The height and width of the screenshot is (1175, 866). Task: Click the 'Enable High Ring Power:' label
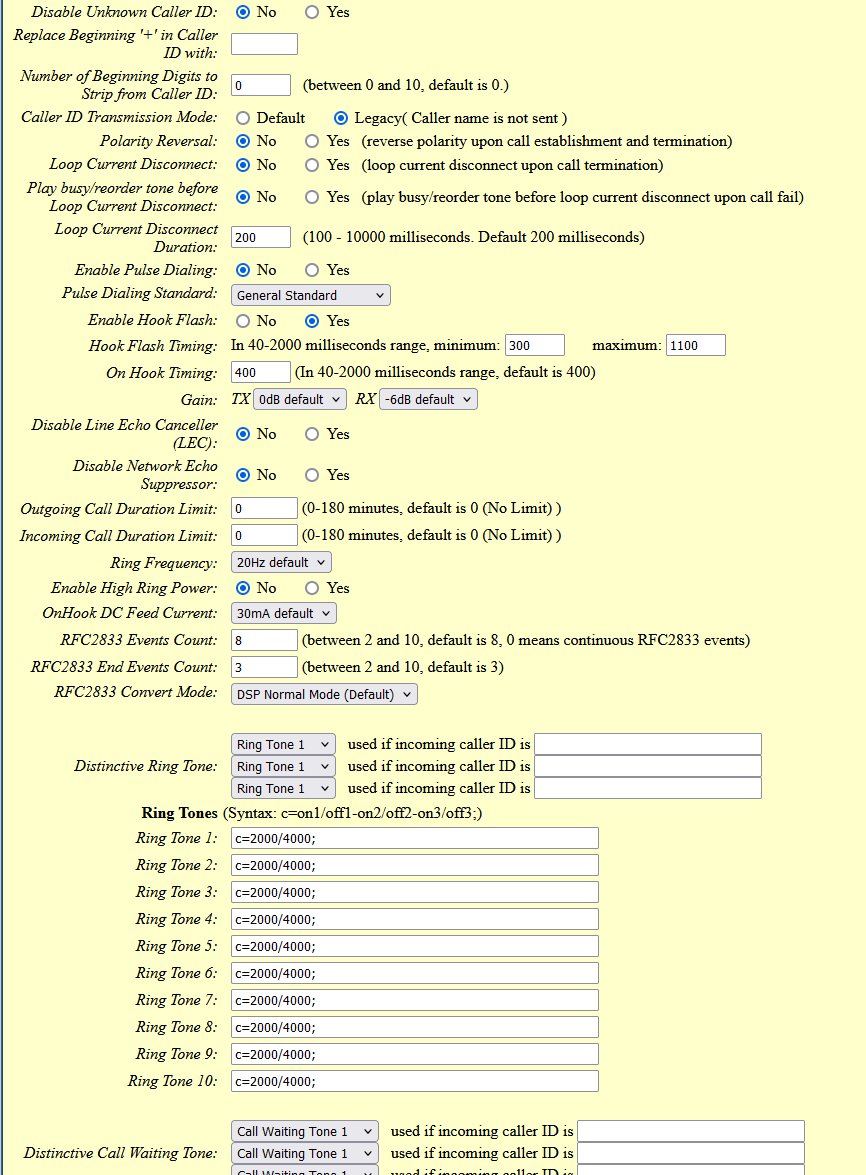coord(134,588)
